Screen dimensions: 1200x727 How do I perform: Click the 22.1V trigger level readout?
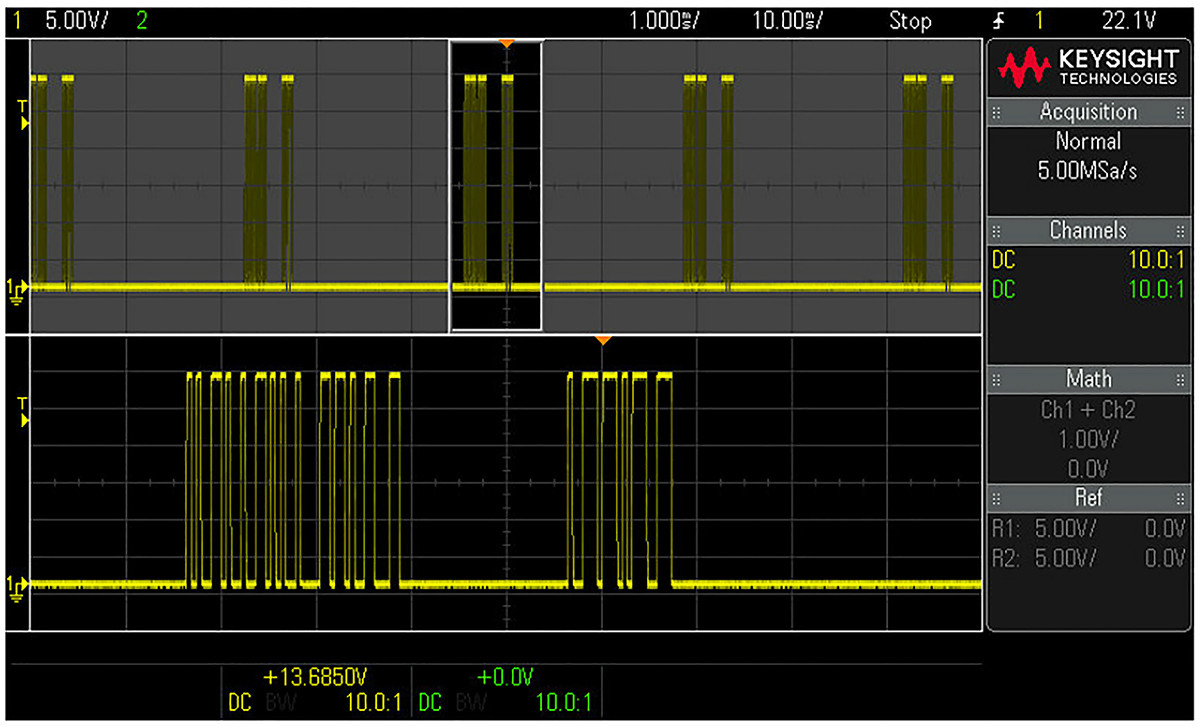click(1146, 21)
